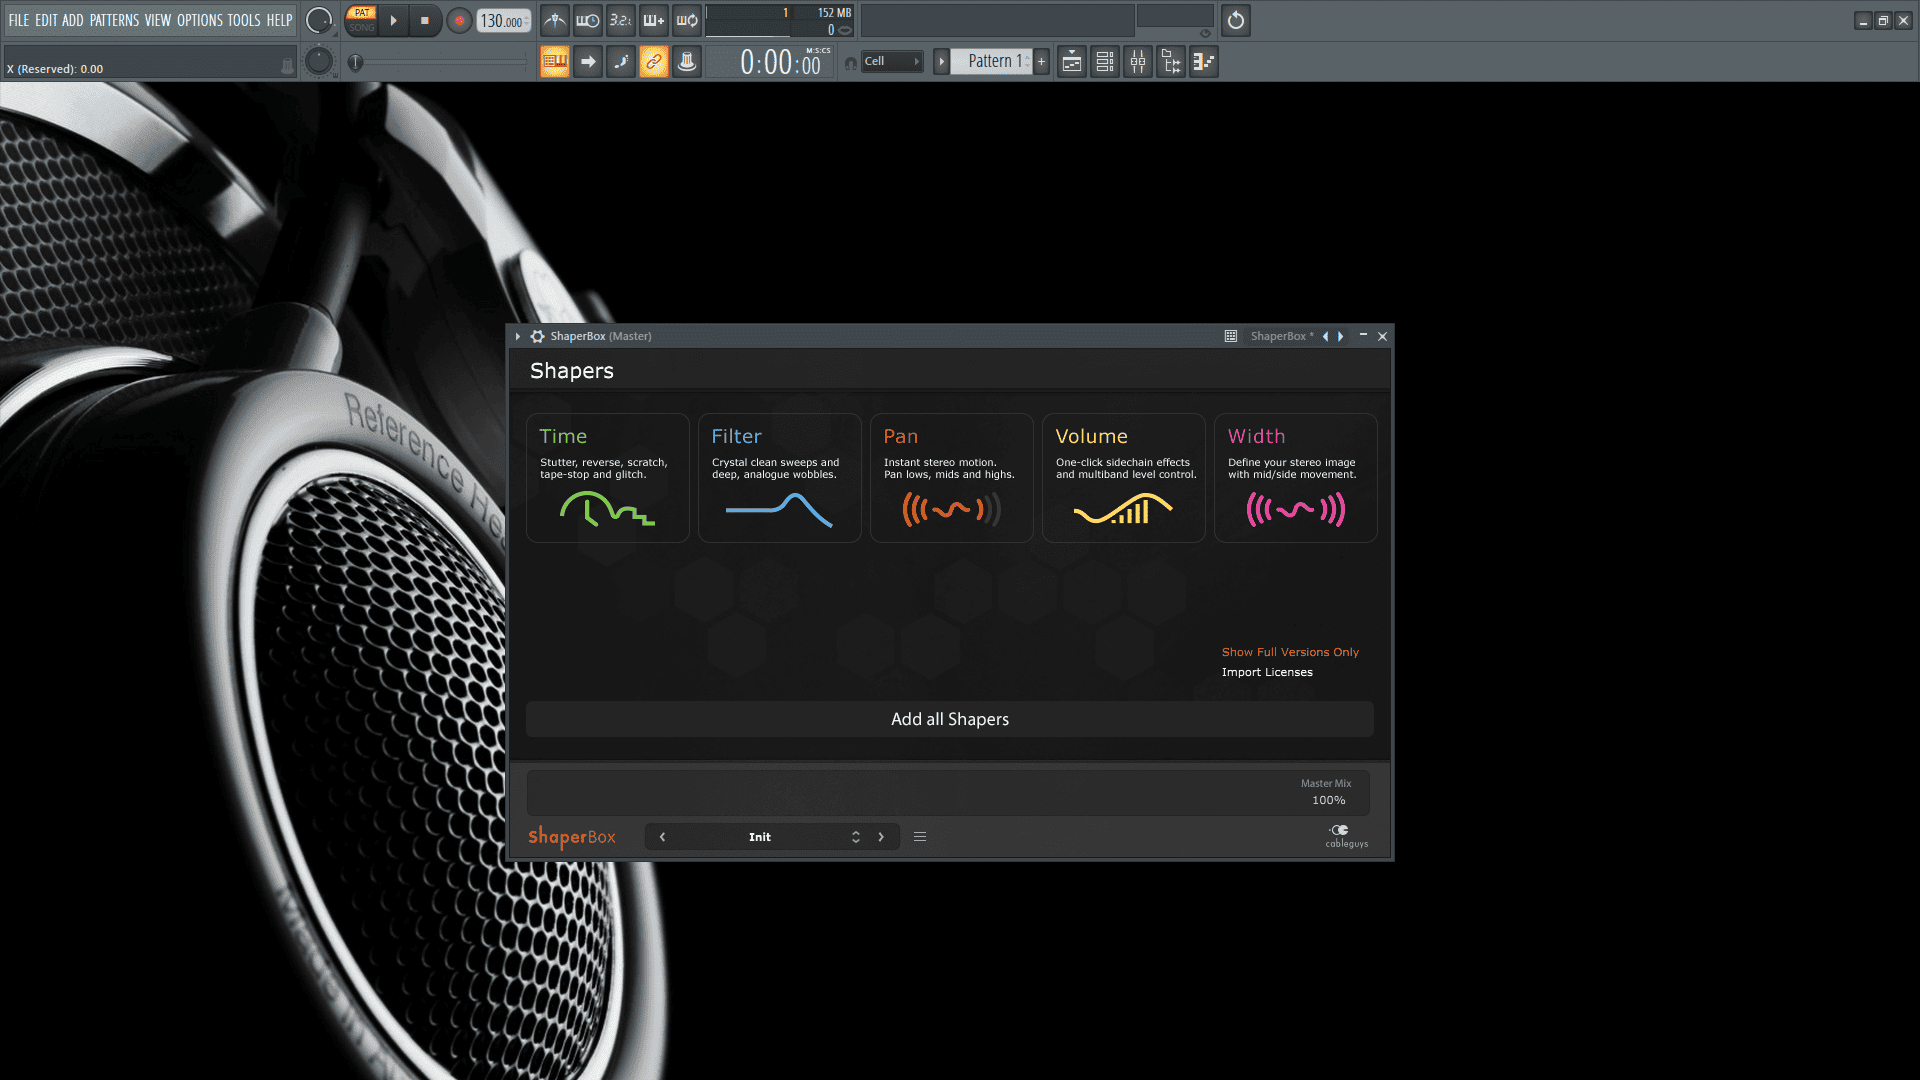Click Import Licenses link

(1267, 672)
